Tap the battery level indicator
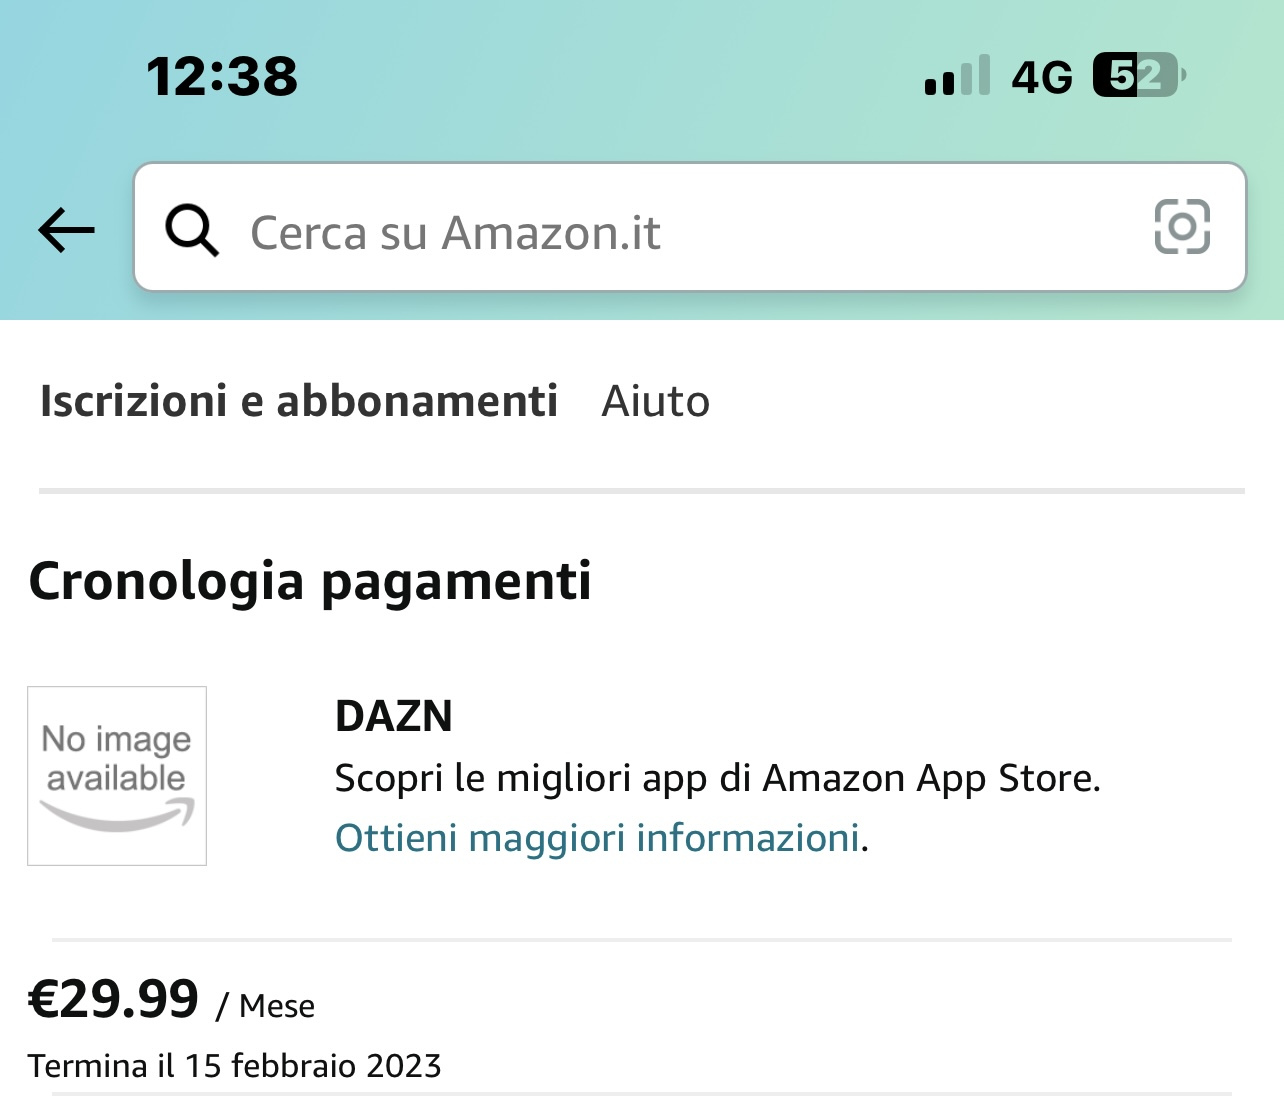The width and height of the screenshot is (1284, 1101). pyautogui.click(x=1139, y=75)
